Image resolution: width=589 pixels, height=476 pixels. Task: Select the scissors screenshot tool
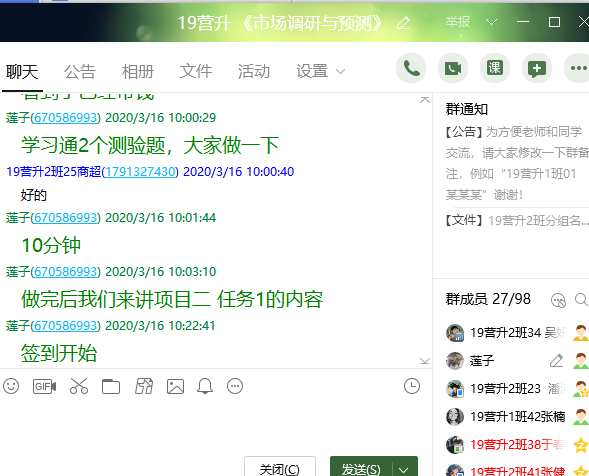[79, 386]
